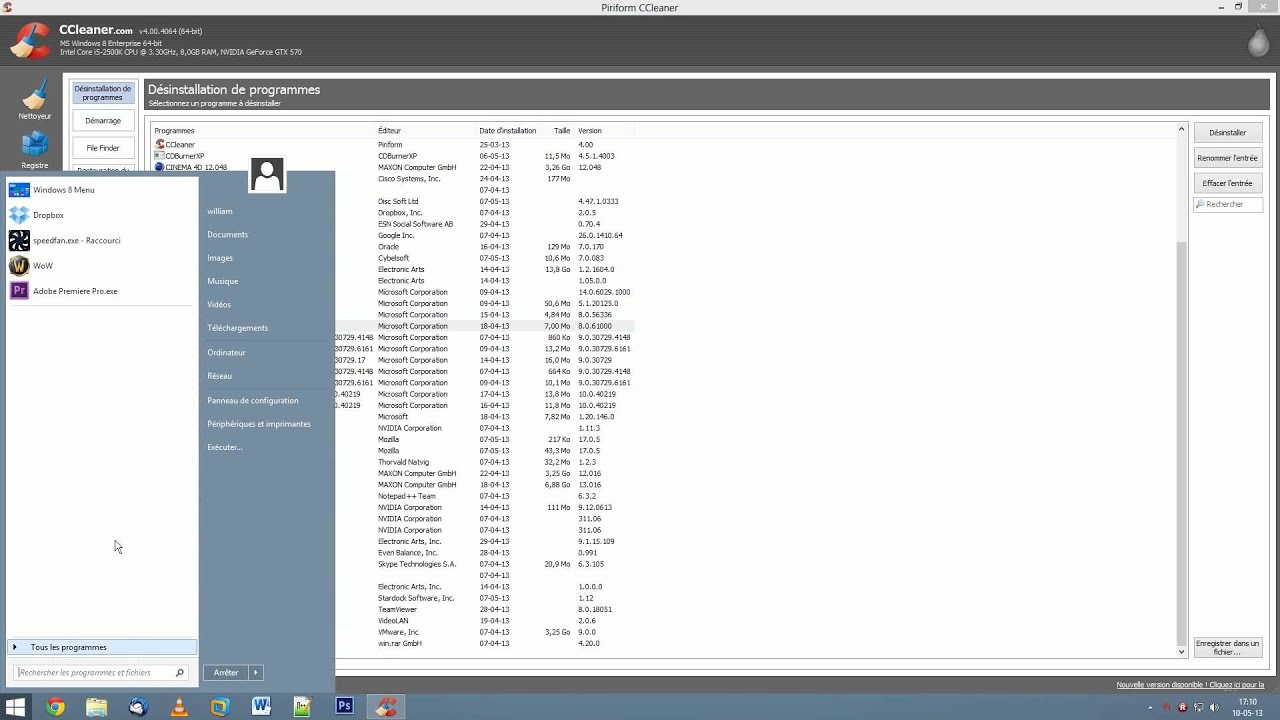This screenshot has height=720, width=1280.
Task: Click the scrollbar up arrow of program list
Action: [1181, 129]
